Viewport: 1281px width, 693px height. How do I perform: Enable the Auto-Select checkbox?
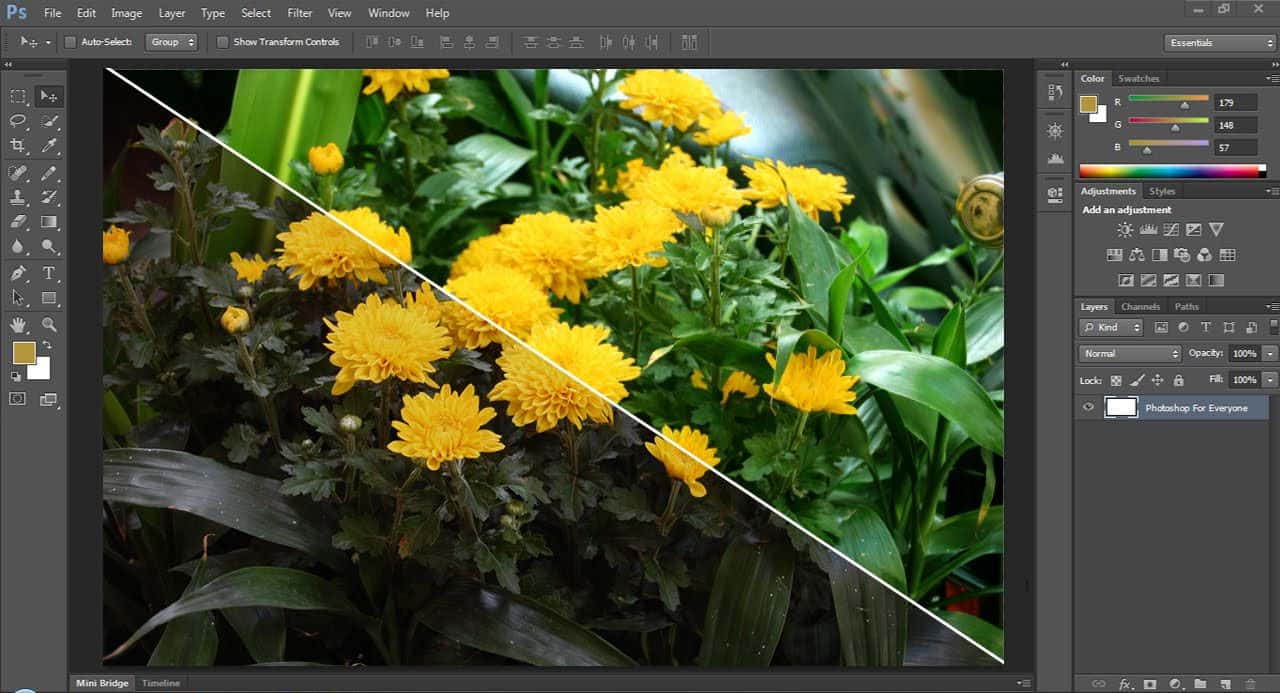[70, 42]
